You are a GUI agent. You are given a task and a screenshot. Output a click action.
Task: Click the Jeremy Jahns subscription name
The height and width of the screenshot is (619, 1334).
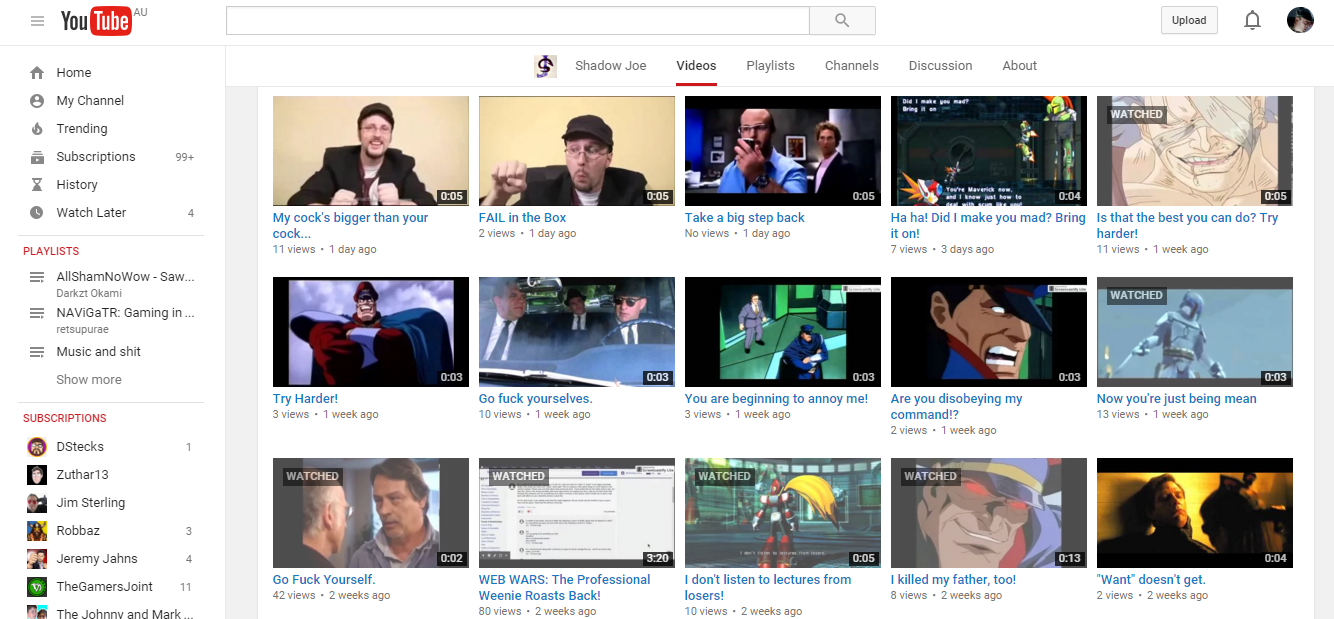(97, 559)
